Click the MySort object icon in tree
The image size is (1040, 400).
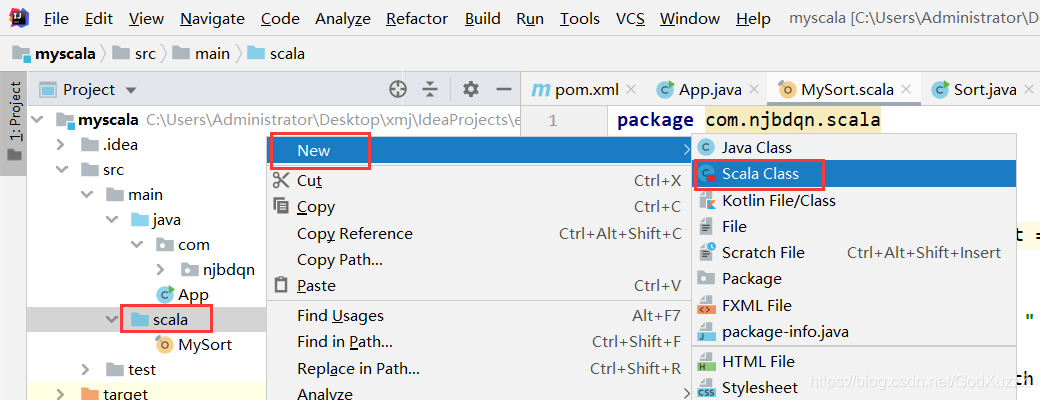pos(164,344)
